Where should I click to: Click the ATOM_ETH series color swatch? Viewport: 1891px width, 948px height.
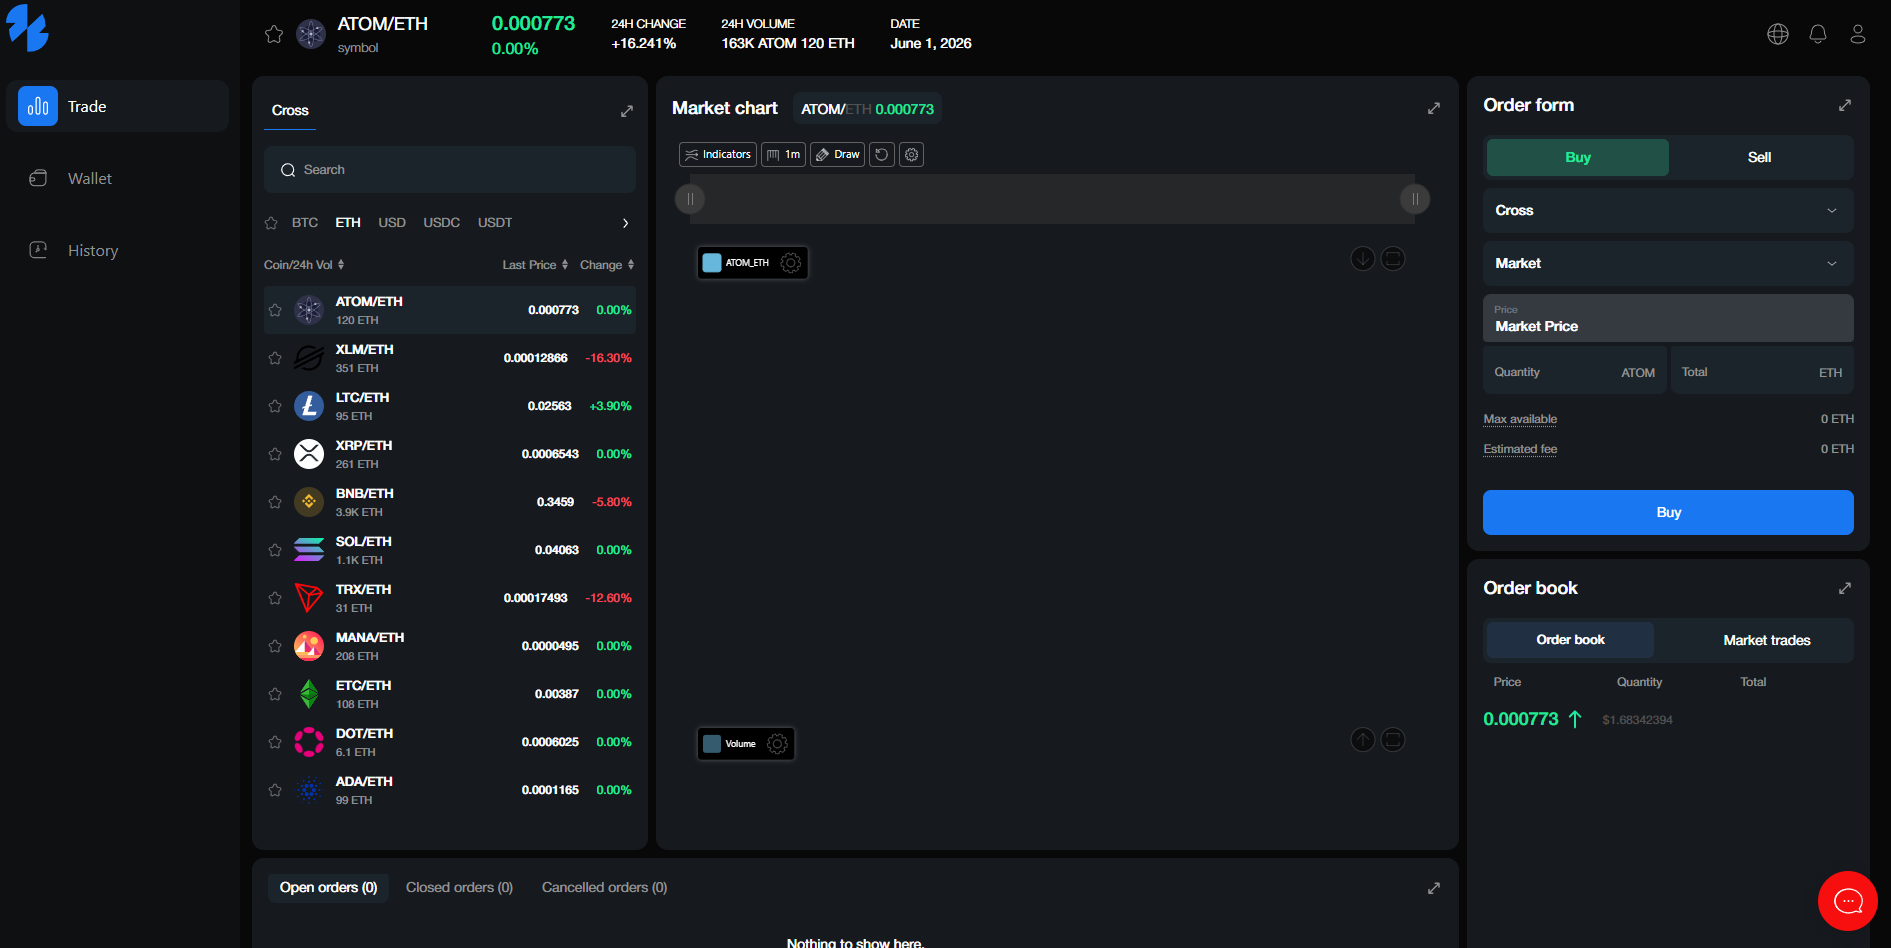[x=712, y=263]
